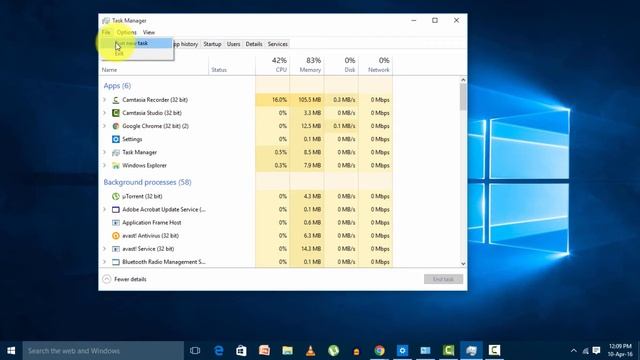
Task: Click the Google Chrome process icon in list
Action: [x=116, y=126]
